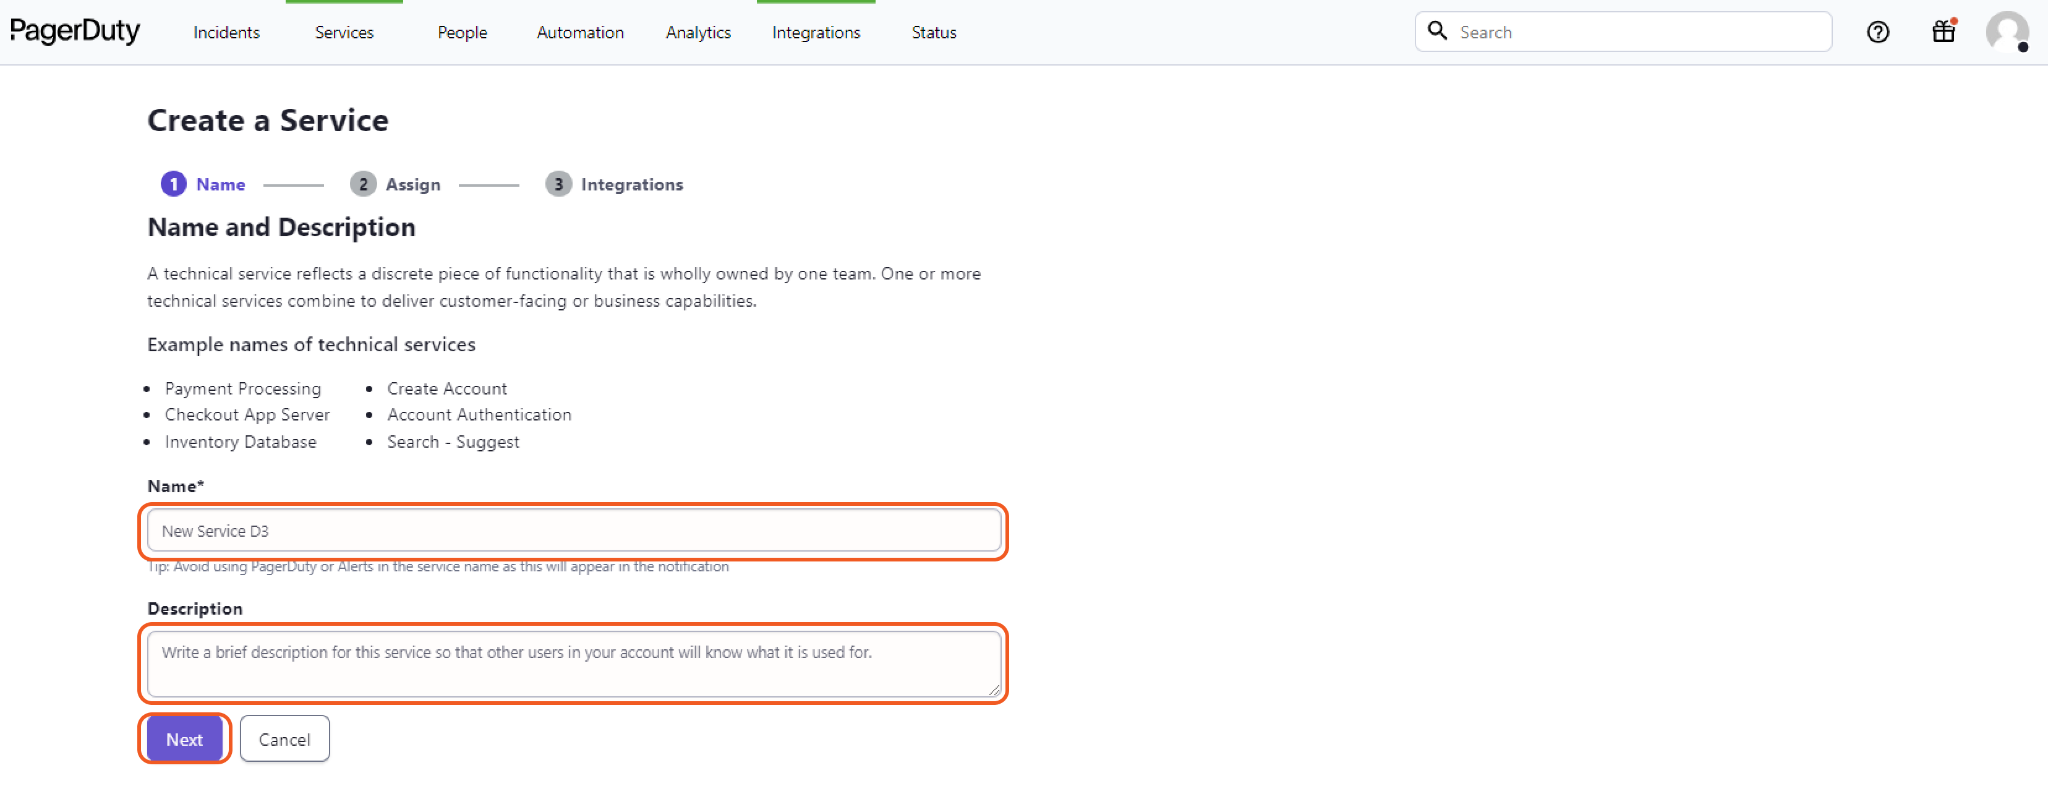Open the Incidents menu
Image resolution: width=2048 pixels, height=801 pixels.
click(226, 33)
